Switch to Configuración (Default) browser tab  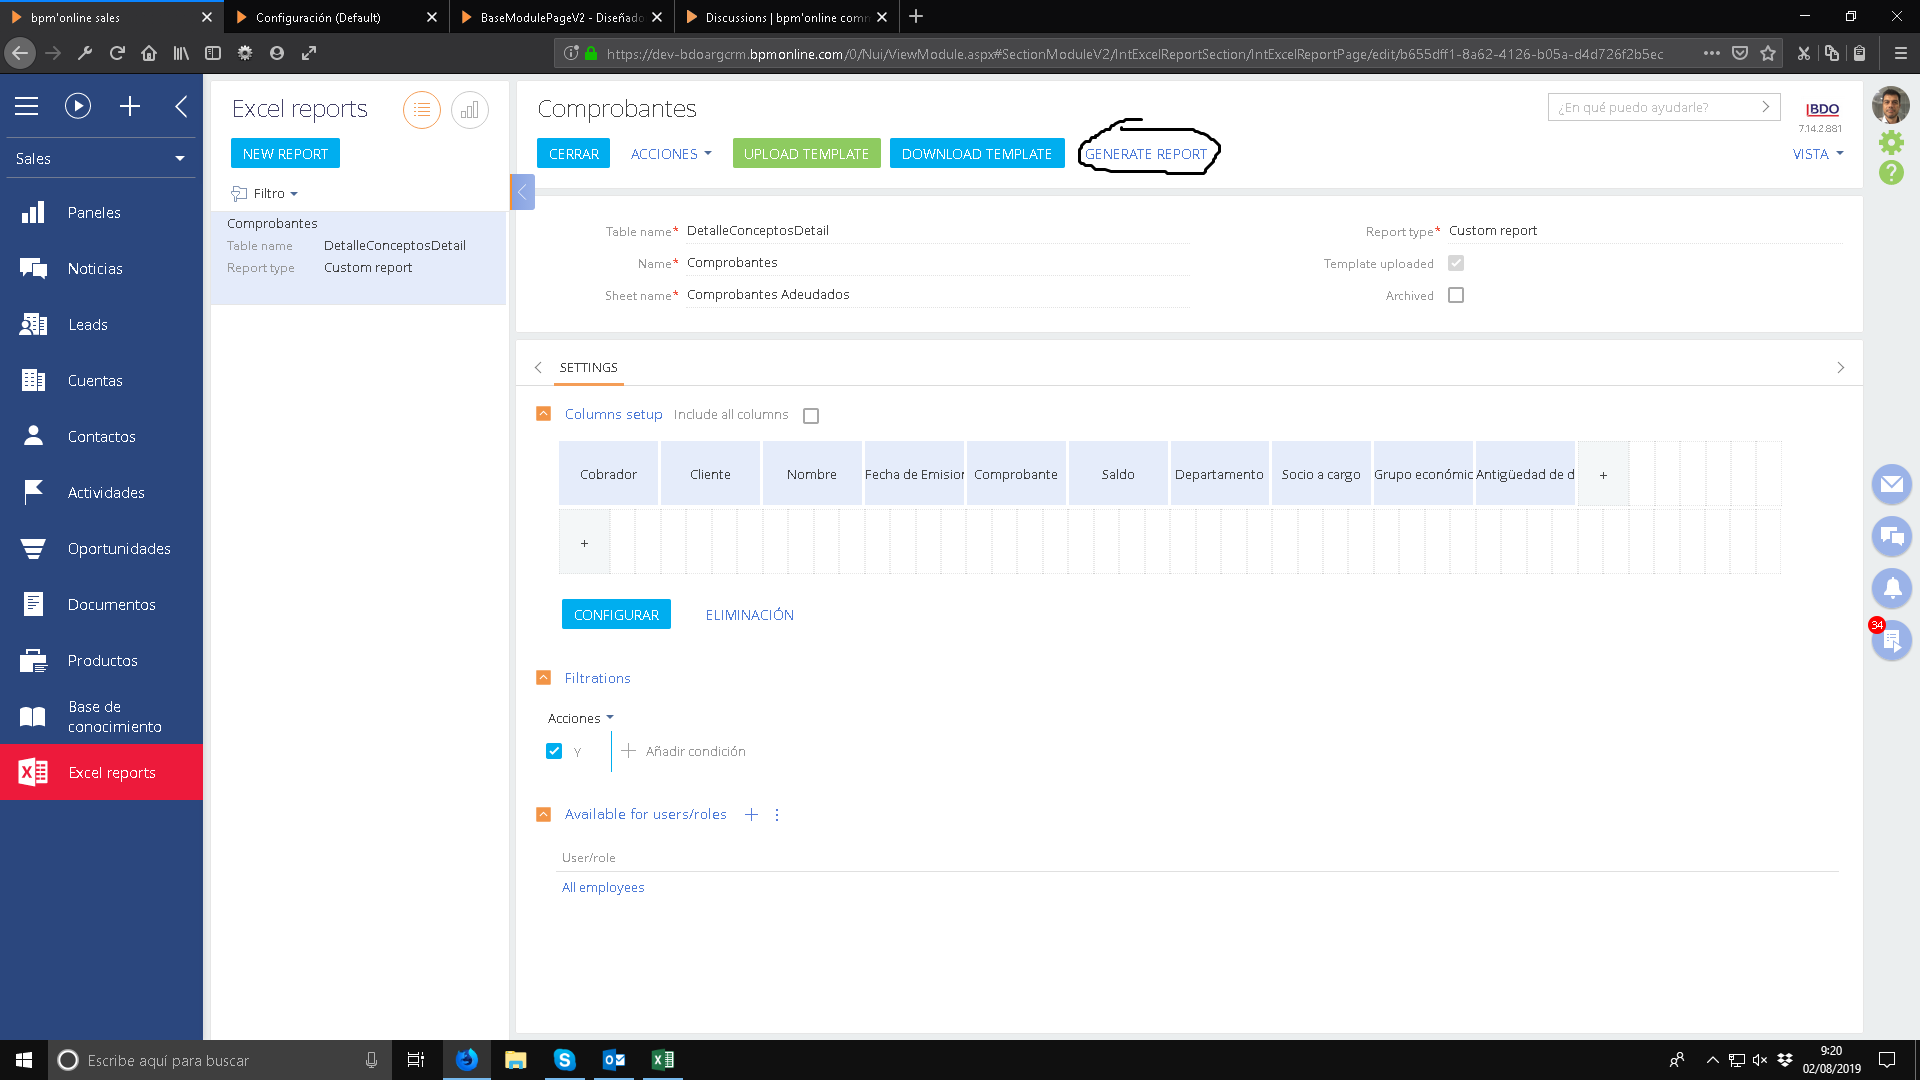pos(337,17)
